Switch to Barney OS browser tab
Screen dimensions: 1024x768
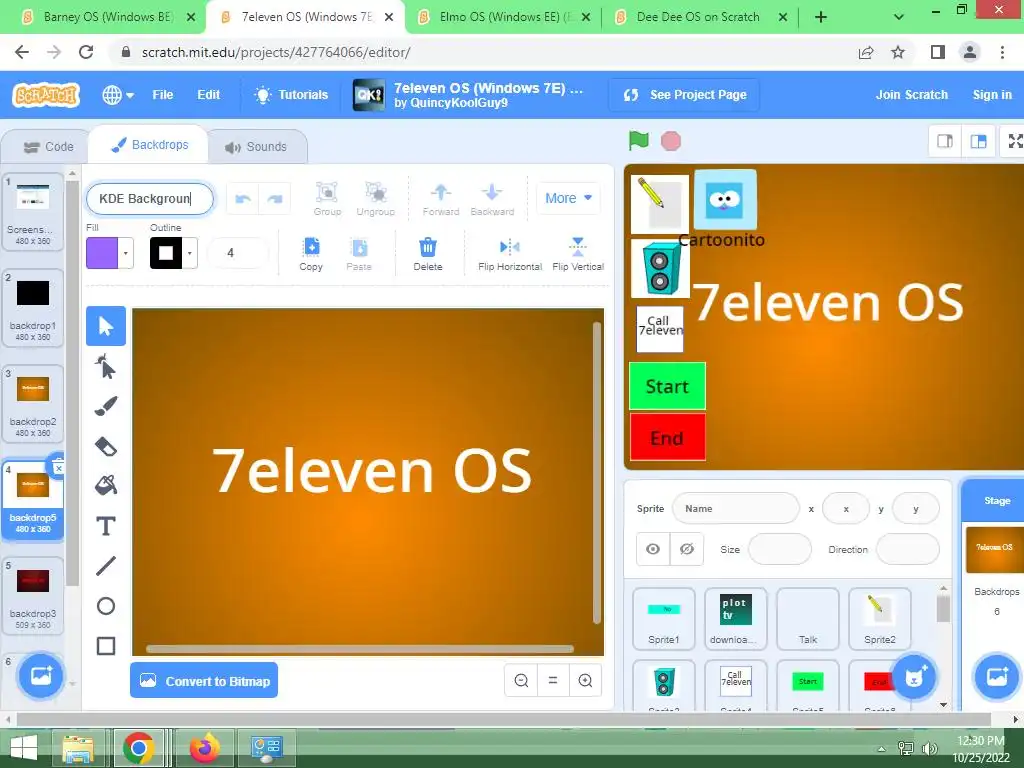108,17
